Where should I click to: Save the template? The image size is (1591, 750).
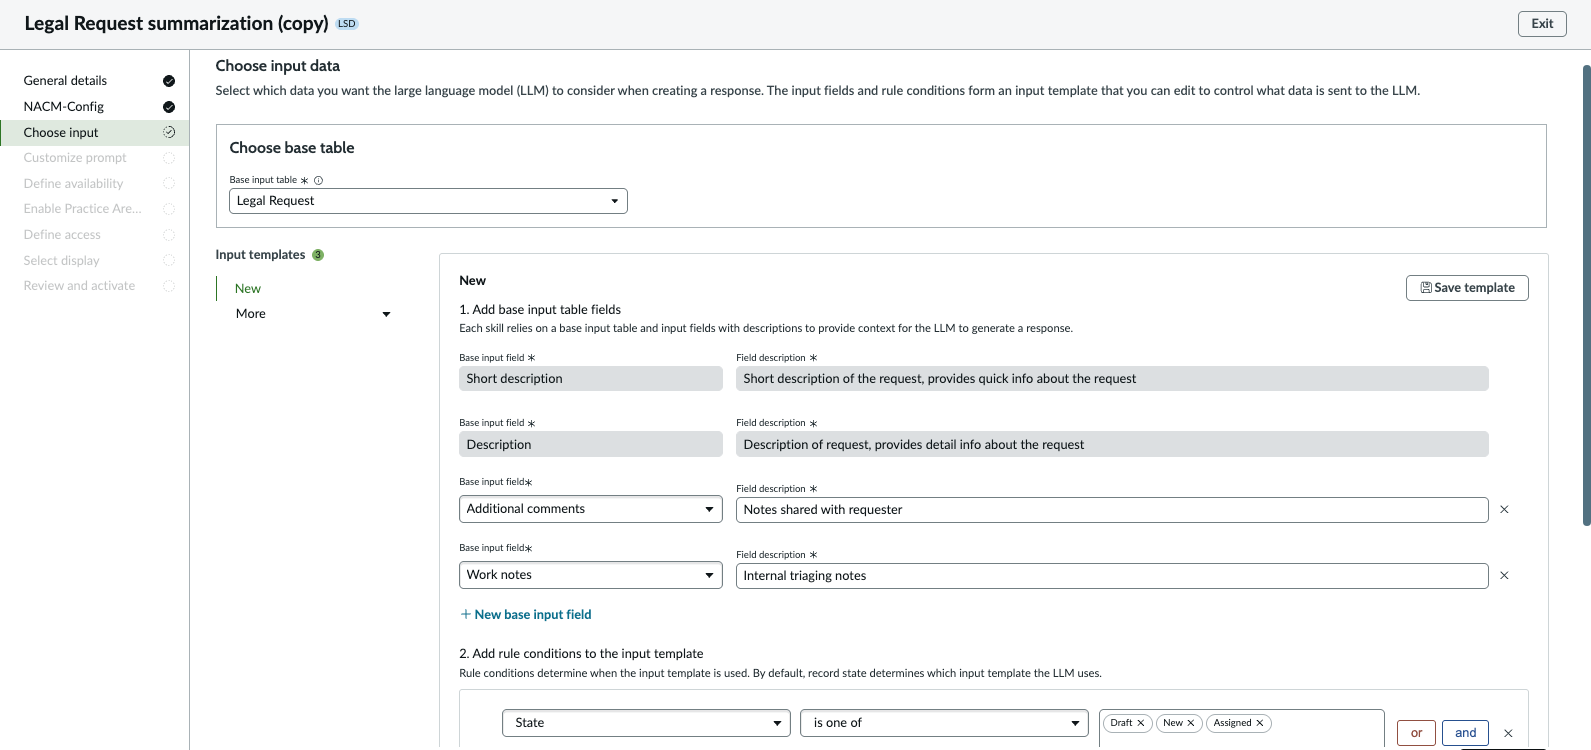[1467, 288]
